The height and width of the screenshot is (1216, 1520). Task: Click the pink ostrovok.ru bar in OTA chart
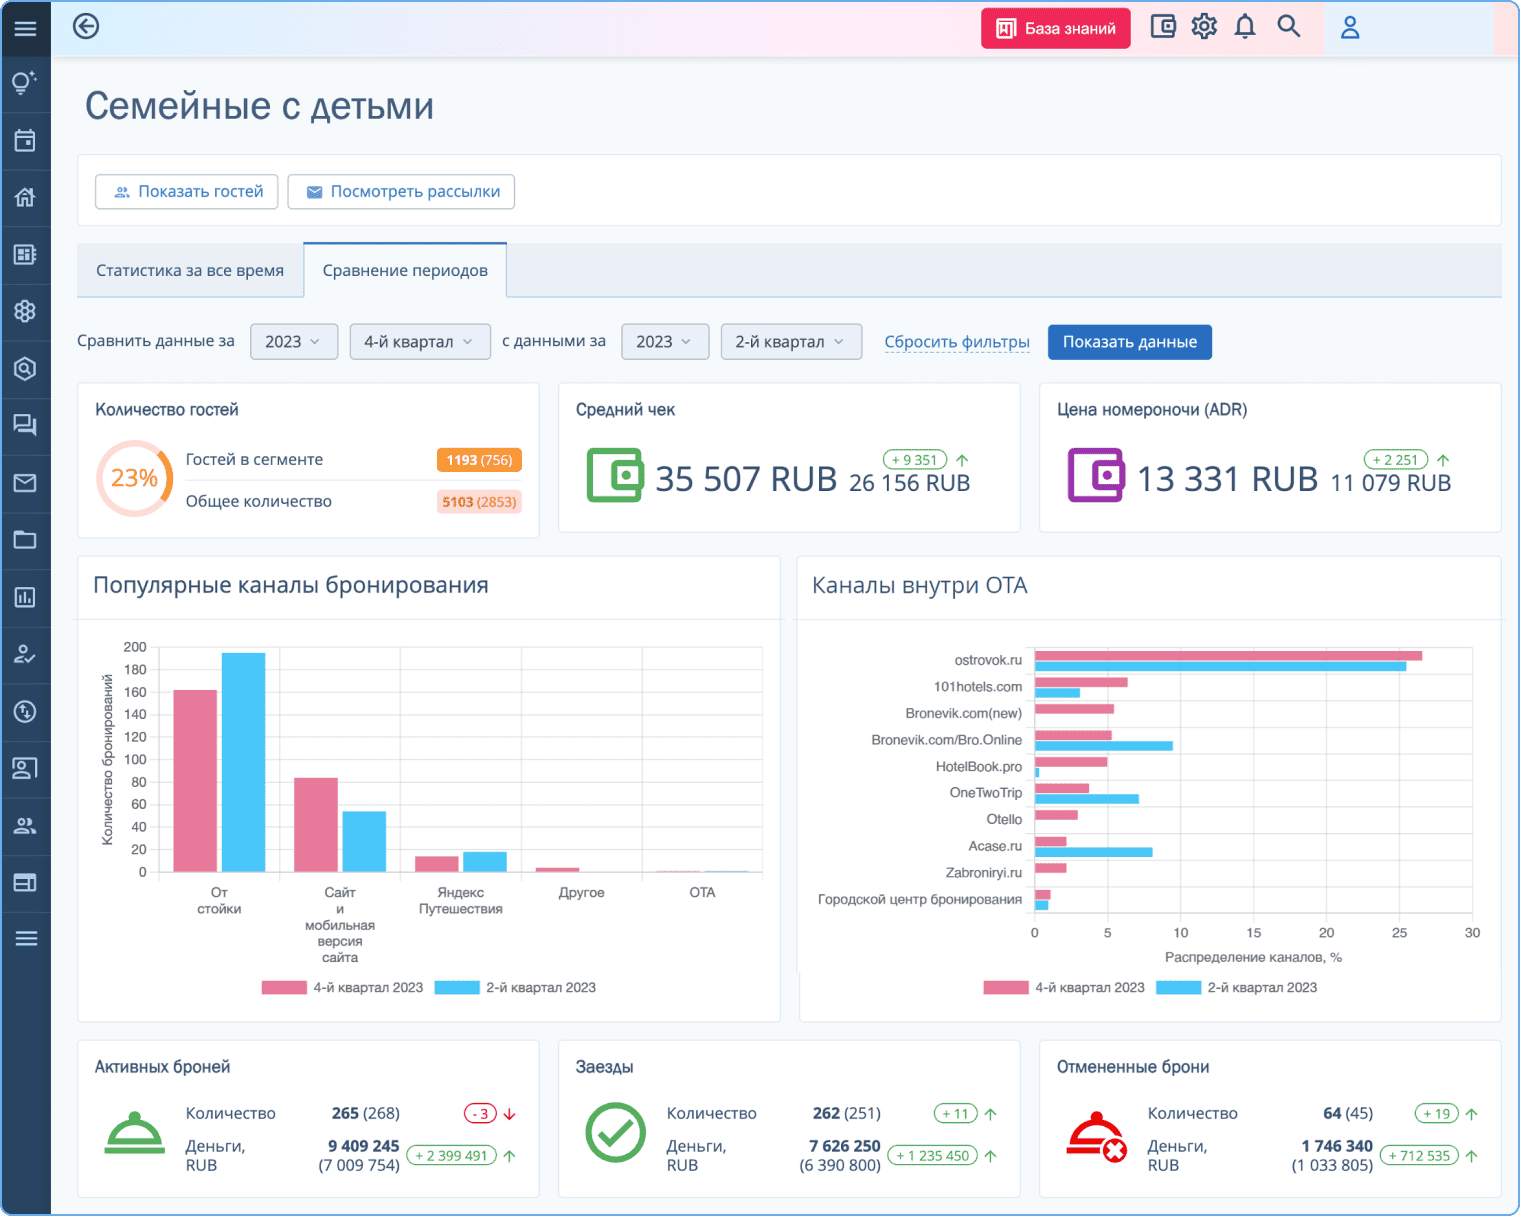pyautogui.click(x=1228, y=656)
